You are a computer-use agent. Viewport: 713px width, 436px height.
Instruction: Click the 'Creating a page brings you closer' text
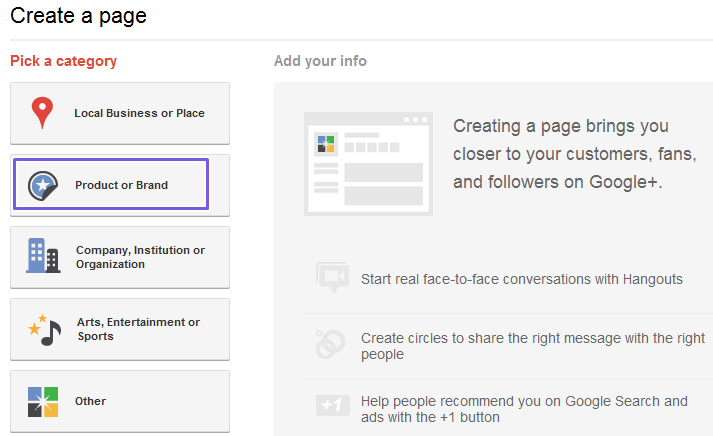(x=574, y=155)
